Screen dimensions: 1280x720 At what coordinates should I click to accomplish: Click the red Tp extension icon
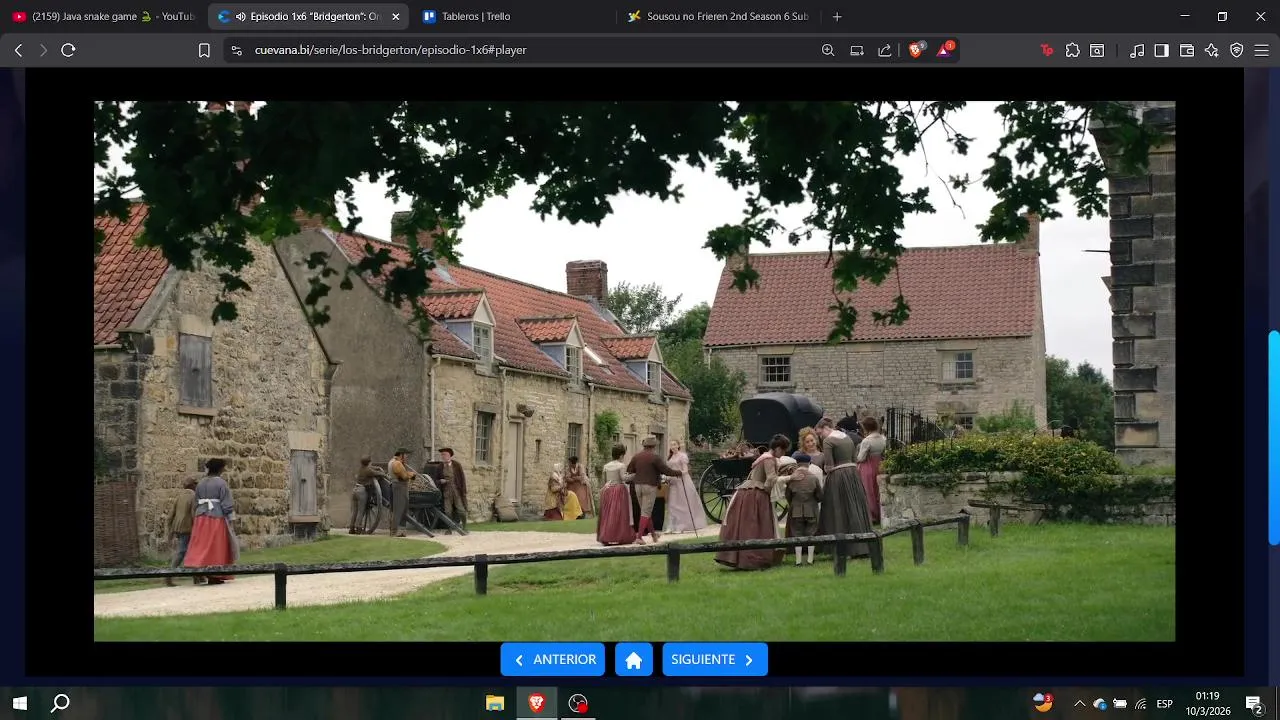point(1047,50)
